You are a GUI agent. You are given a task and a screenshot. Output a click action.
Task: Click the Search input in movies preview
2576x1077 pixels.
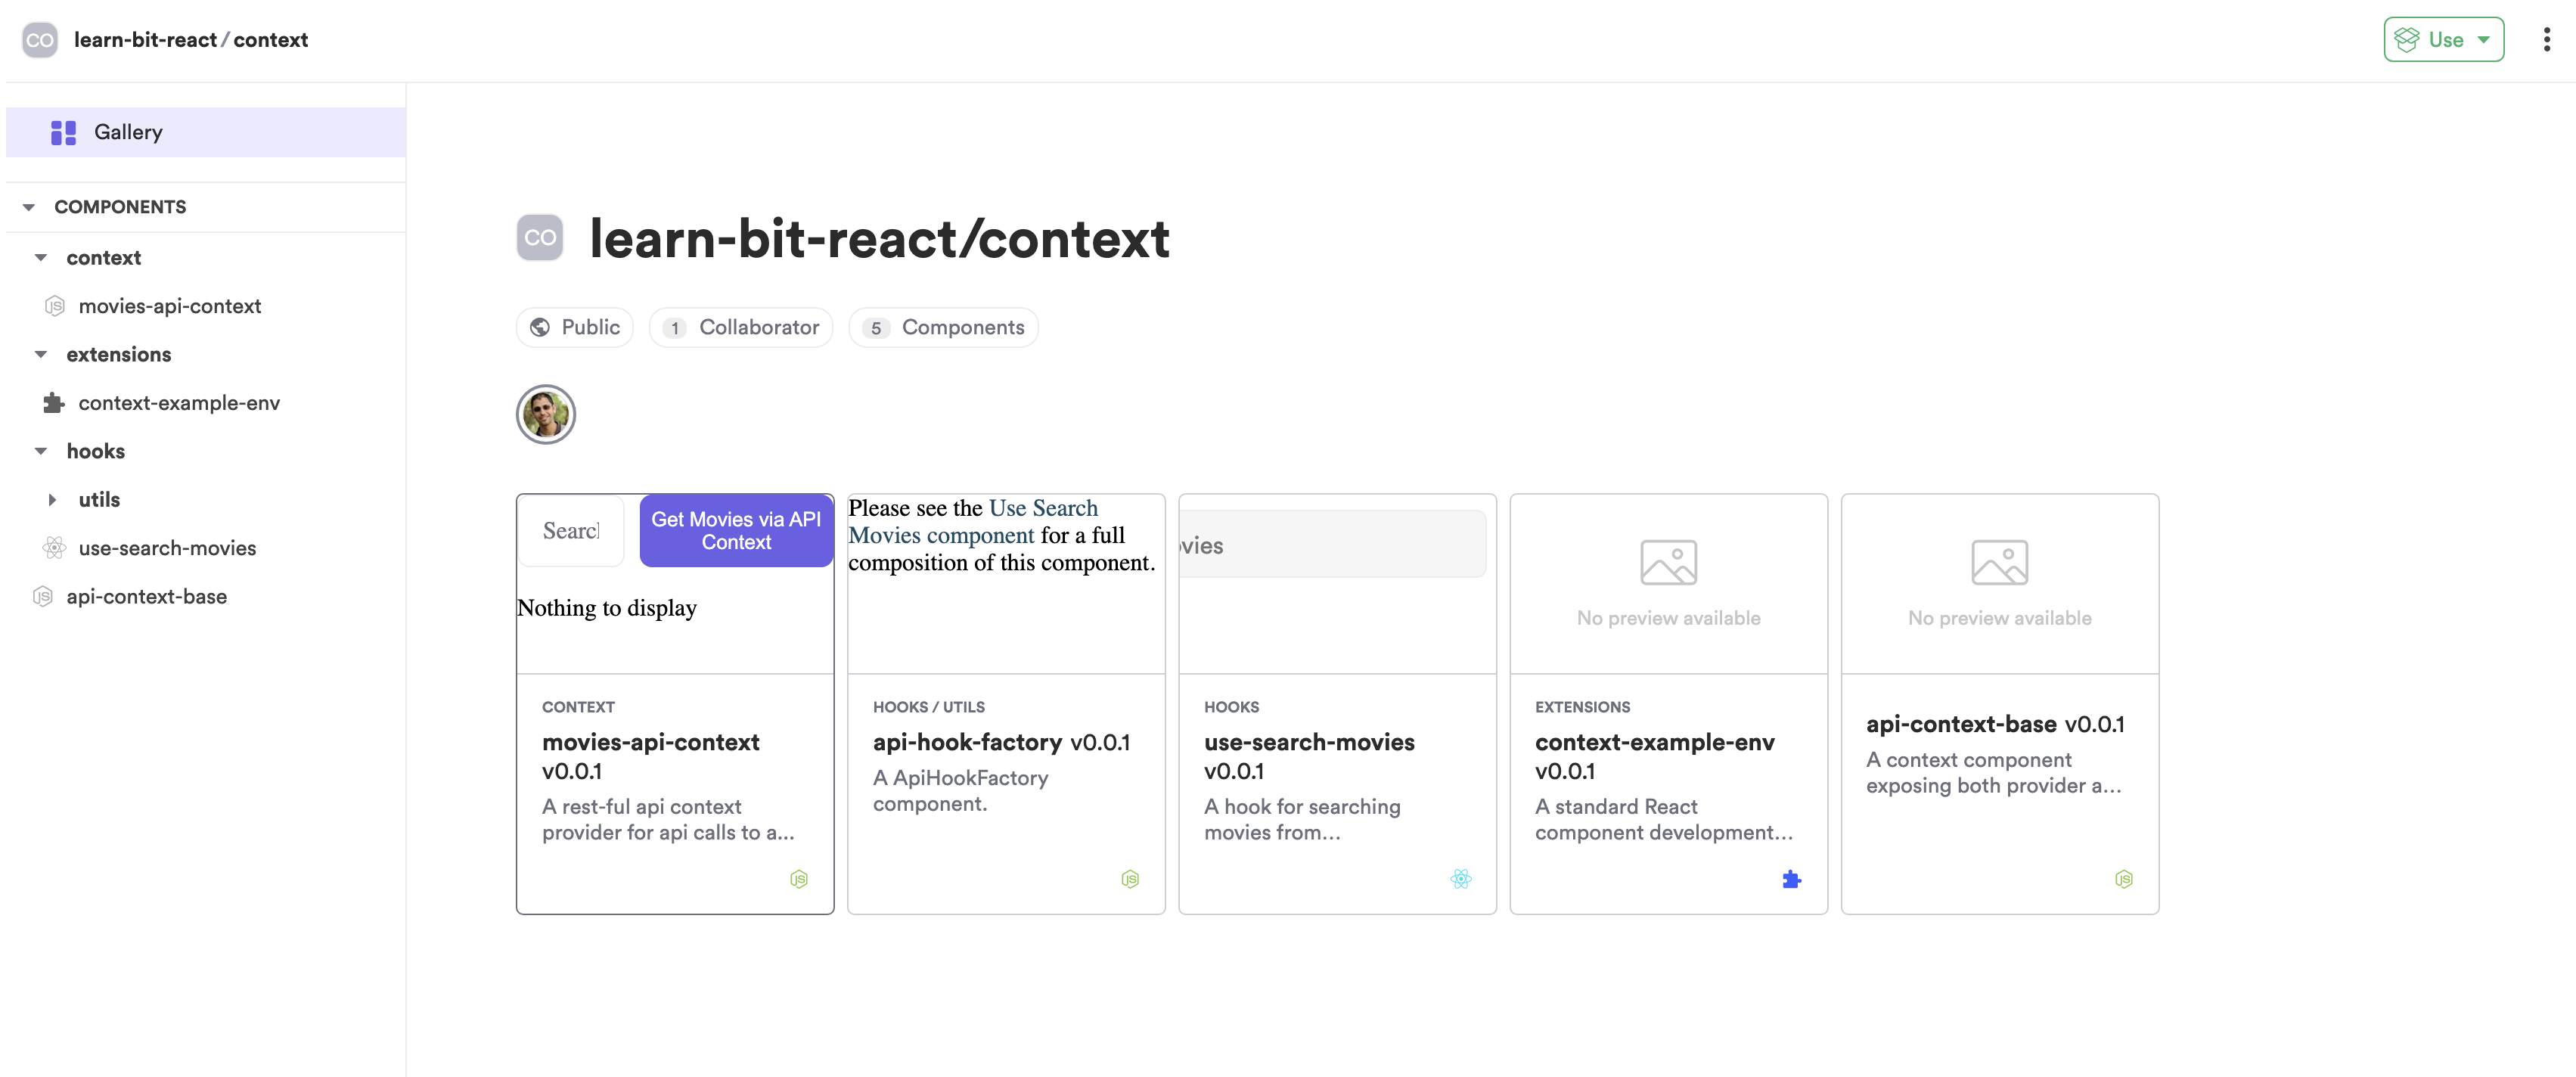571,531
